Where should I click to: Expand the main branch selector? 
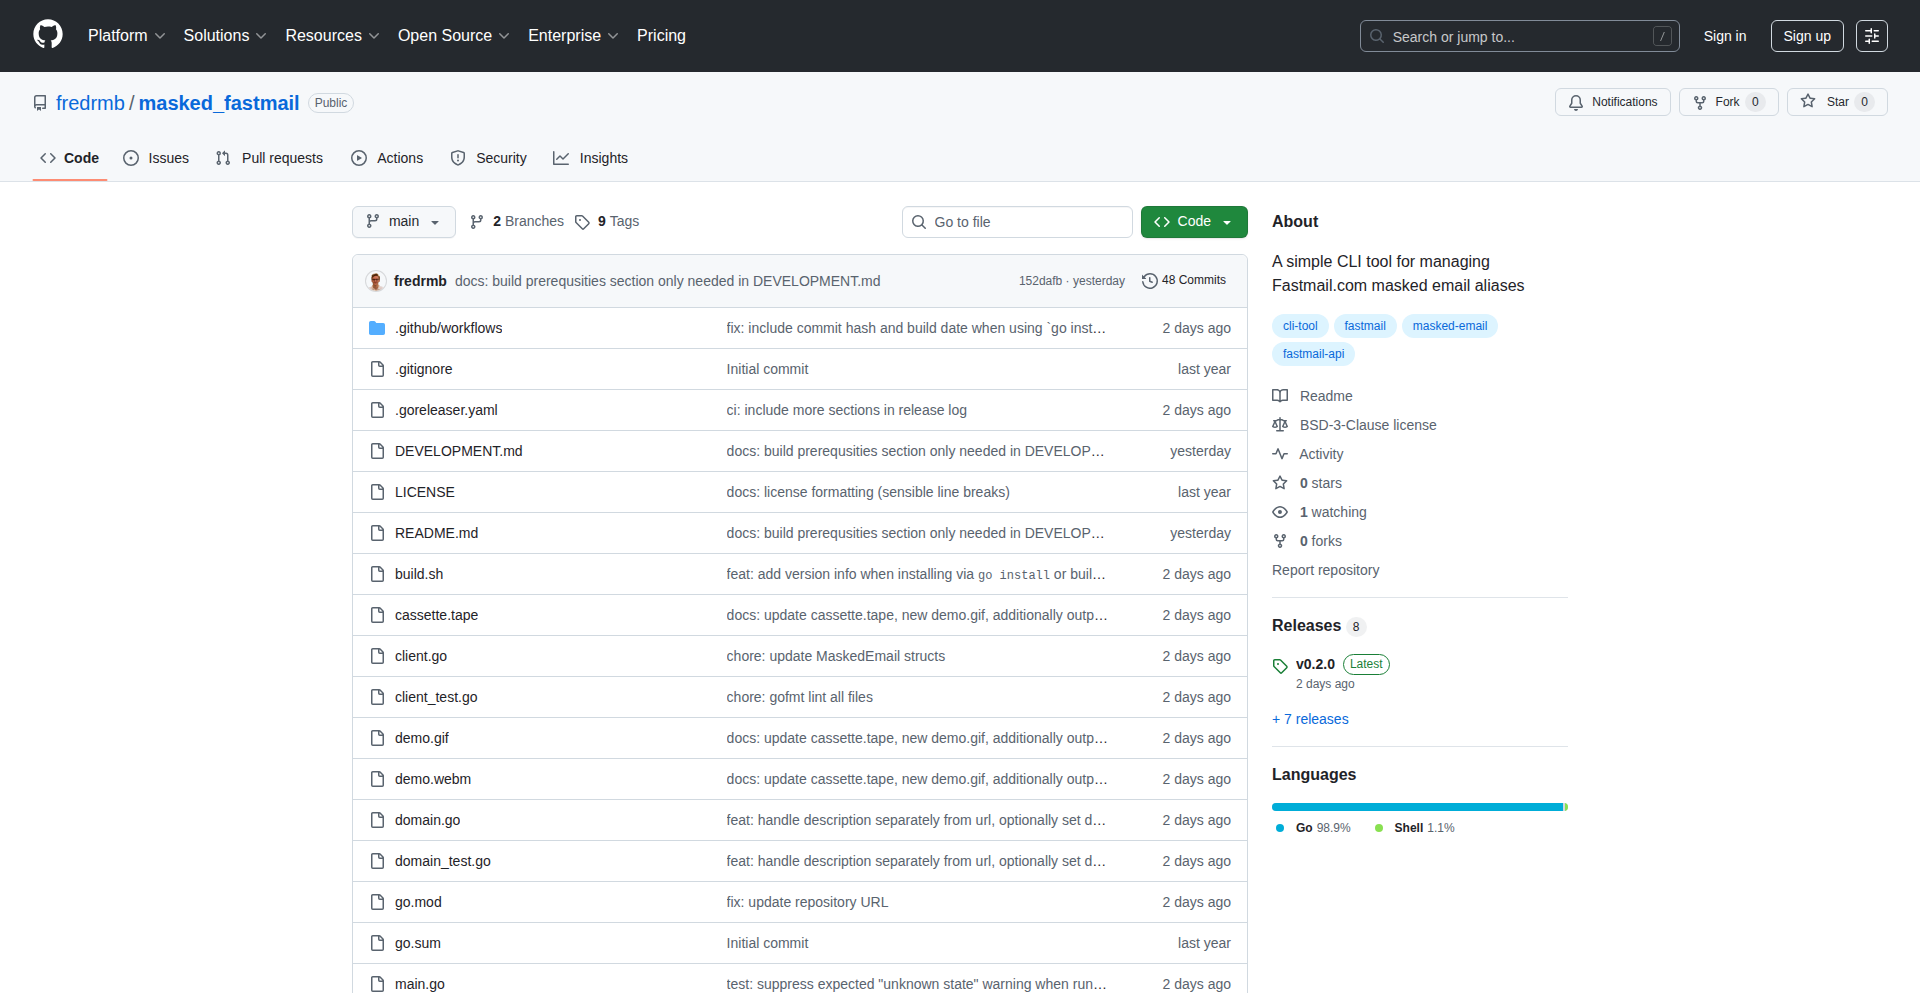pyautogui.click(x=403, y=222)
